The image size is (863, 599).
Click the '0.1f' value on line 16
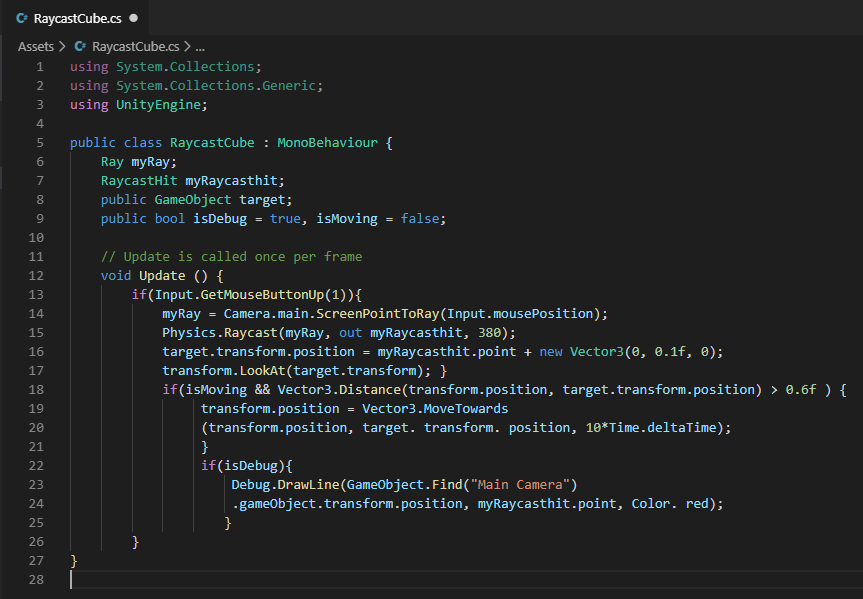[670, 351]
